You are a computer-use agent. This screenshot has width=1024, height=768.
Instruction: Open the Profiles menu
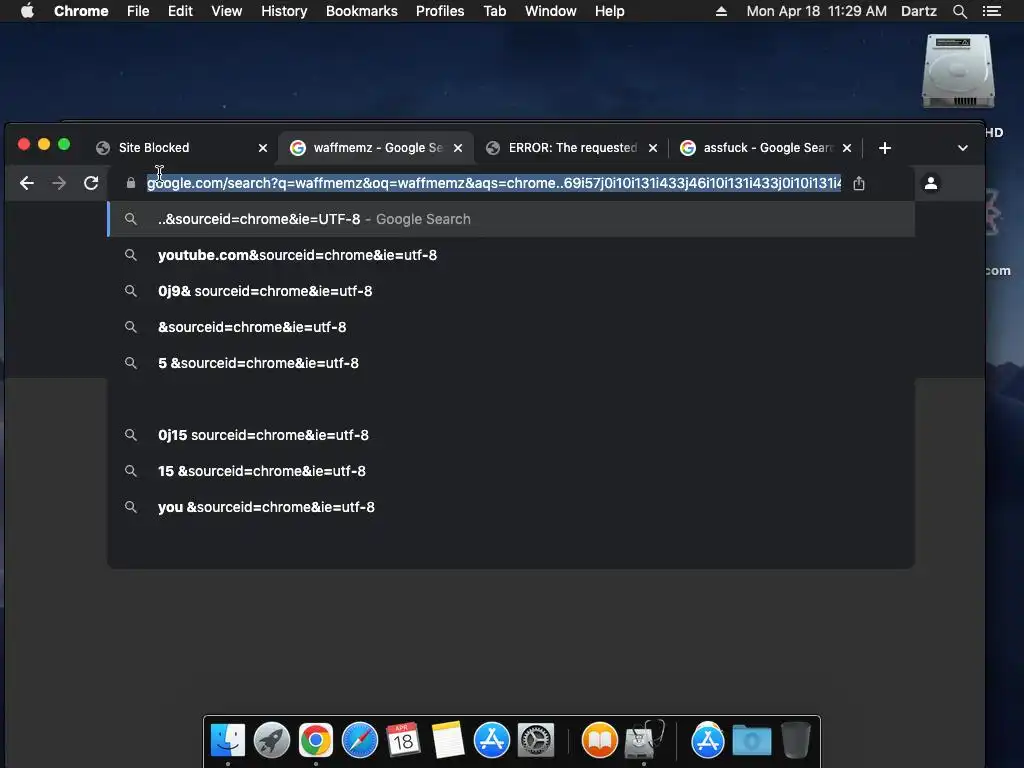(x=440, y=11)
